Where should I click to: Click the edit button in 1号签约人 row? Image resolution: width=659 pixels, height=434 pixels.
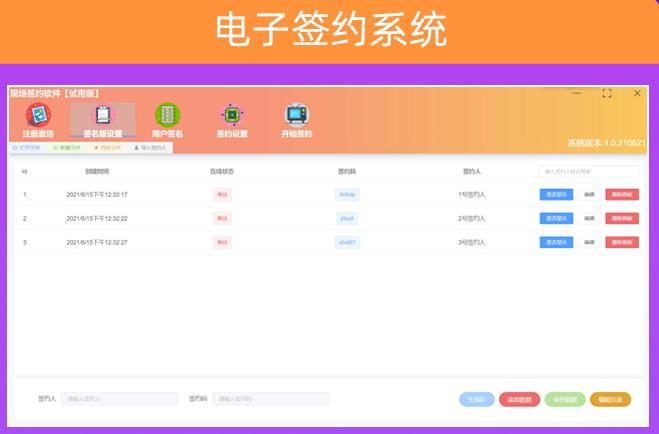point(589,195)
